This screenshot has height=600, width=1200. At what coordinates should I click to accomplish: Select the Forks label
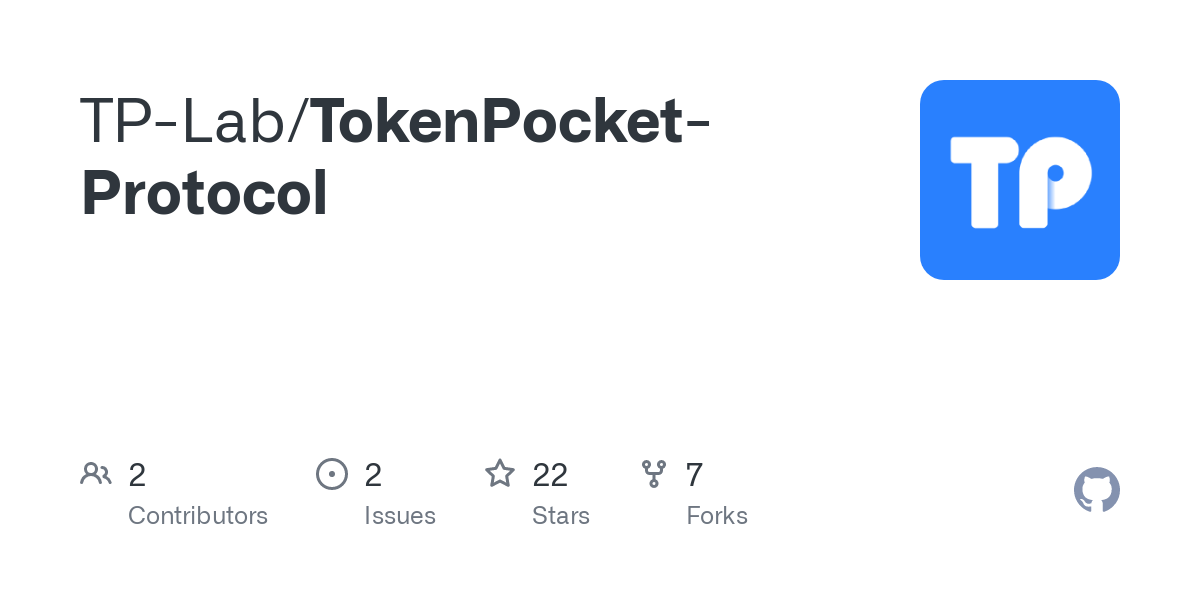(x=717, y=516)
